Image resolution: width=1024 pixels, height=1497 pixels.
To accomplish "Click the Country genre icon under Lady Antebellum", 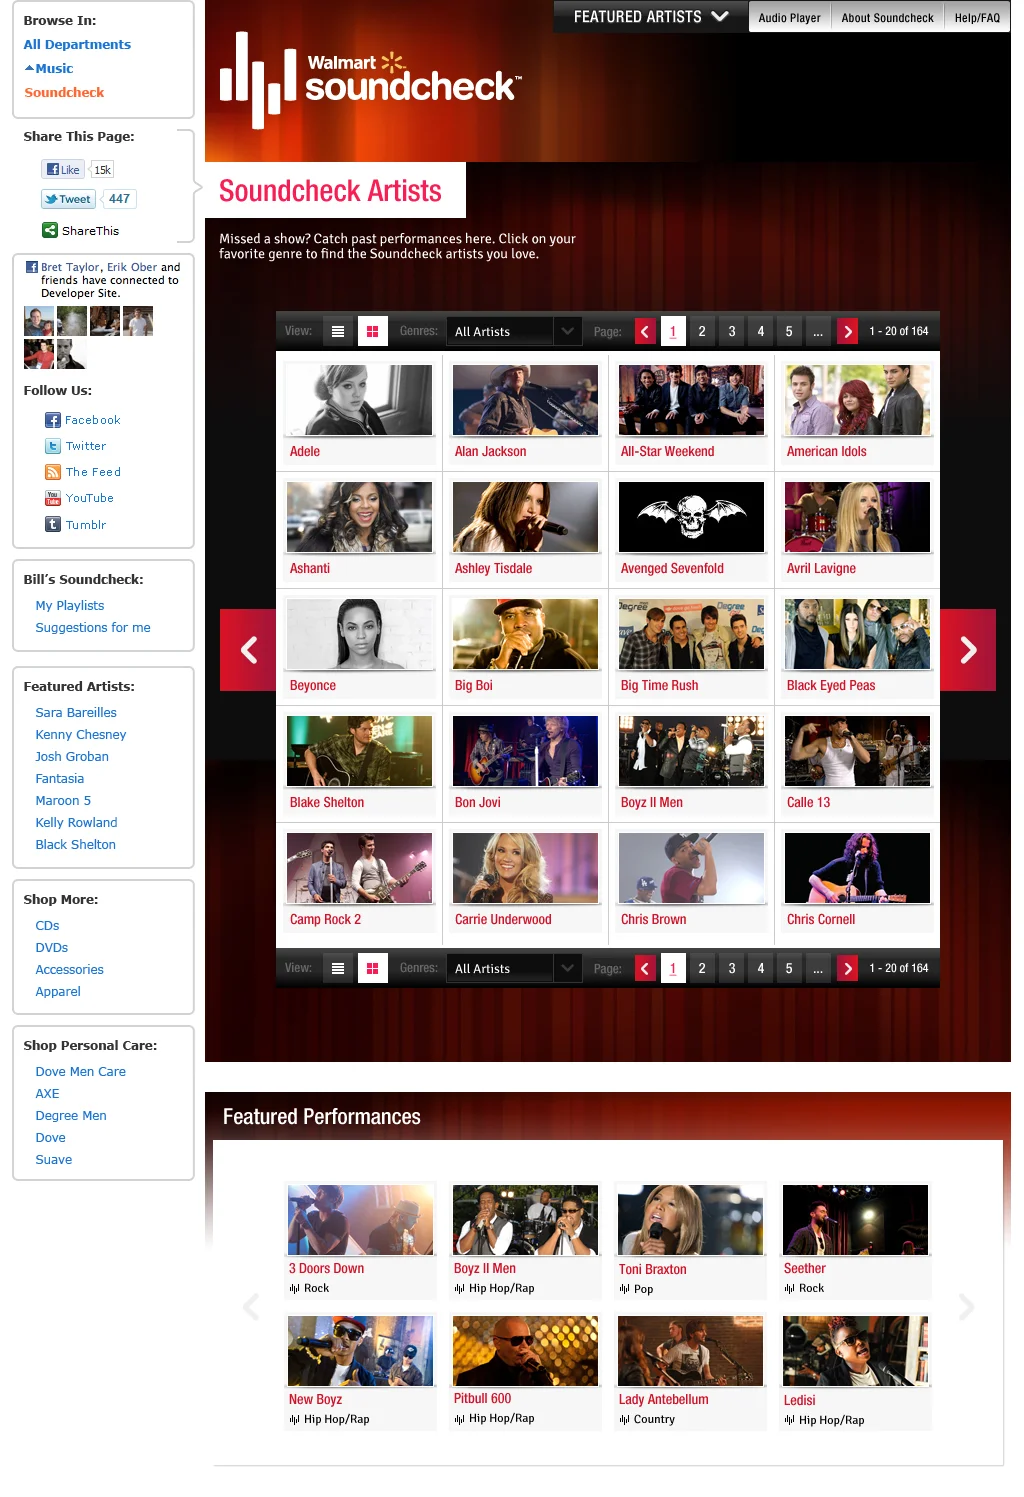I will click(x=624, y=1419).
